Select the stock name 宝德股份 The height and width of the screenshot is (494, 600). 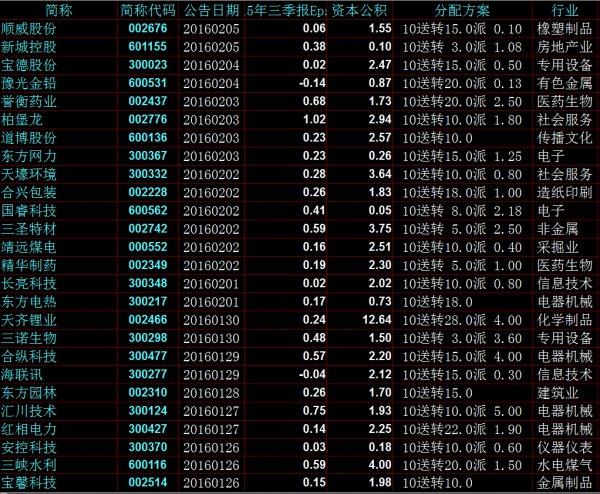click(29, 65)
